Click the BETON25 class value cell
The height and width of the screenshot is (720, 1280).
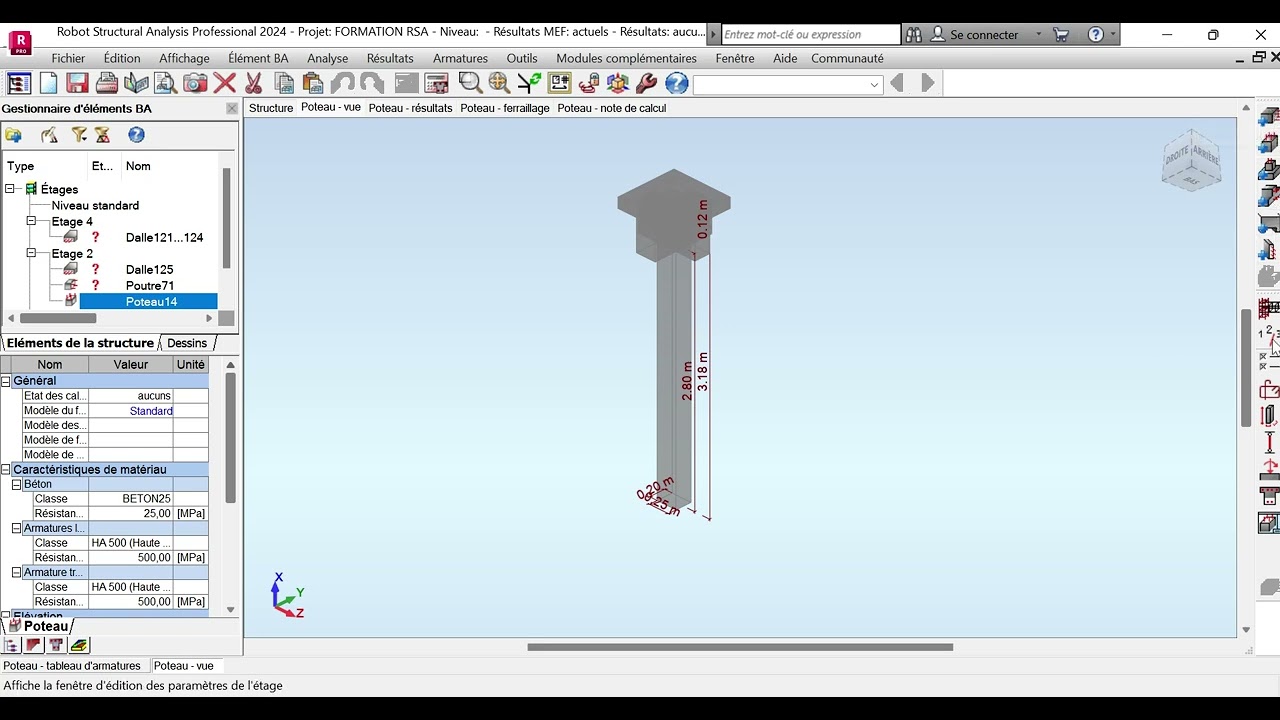coord(131,498)
